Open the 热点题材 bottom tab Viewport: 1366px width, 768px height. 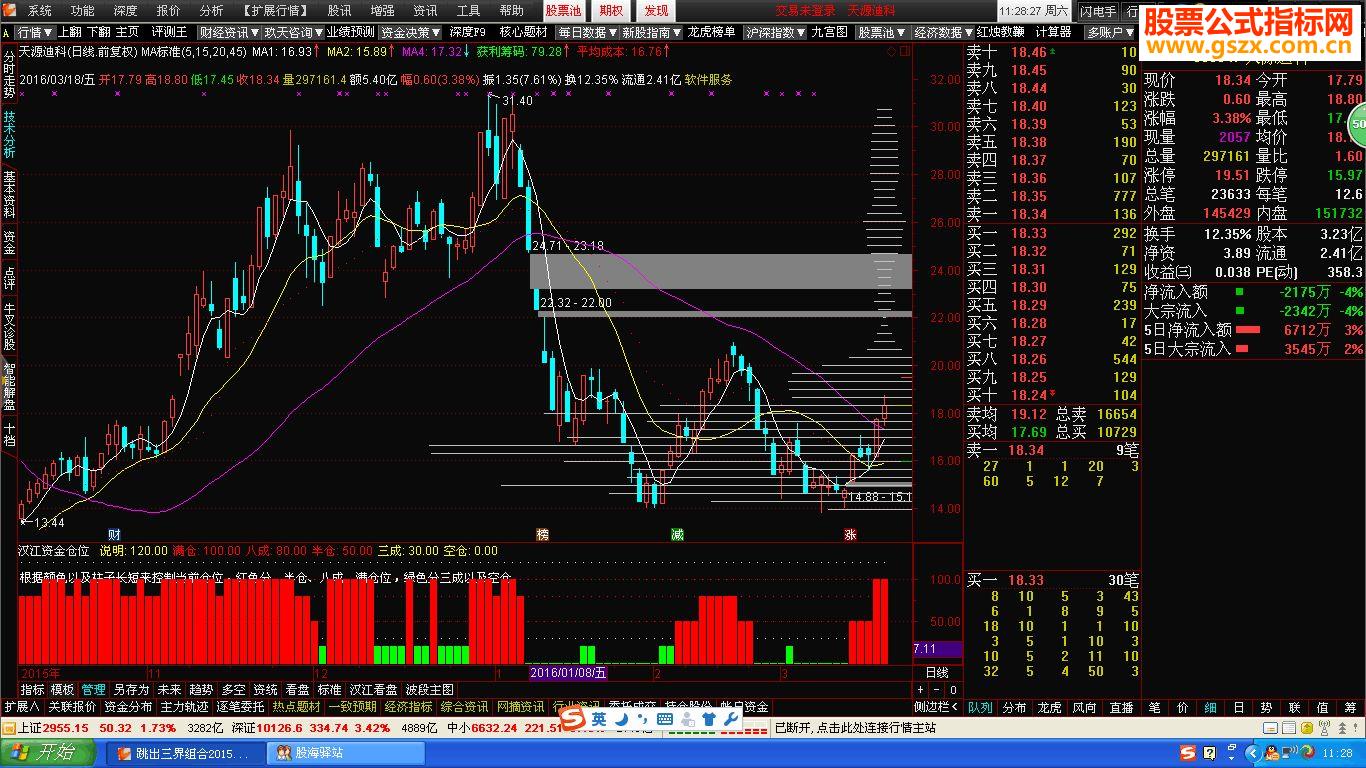(296, 707)
